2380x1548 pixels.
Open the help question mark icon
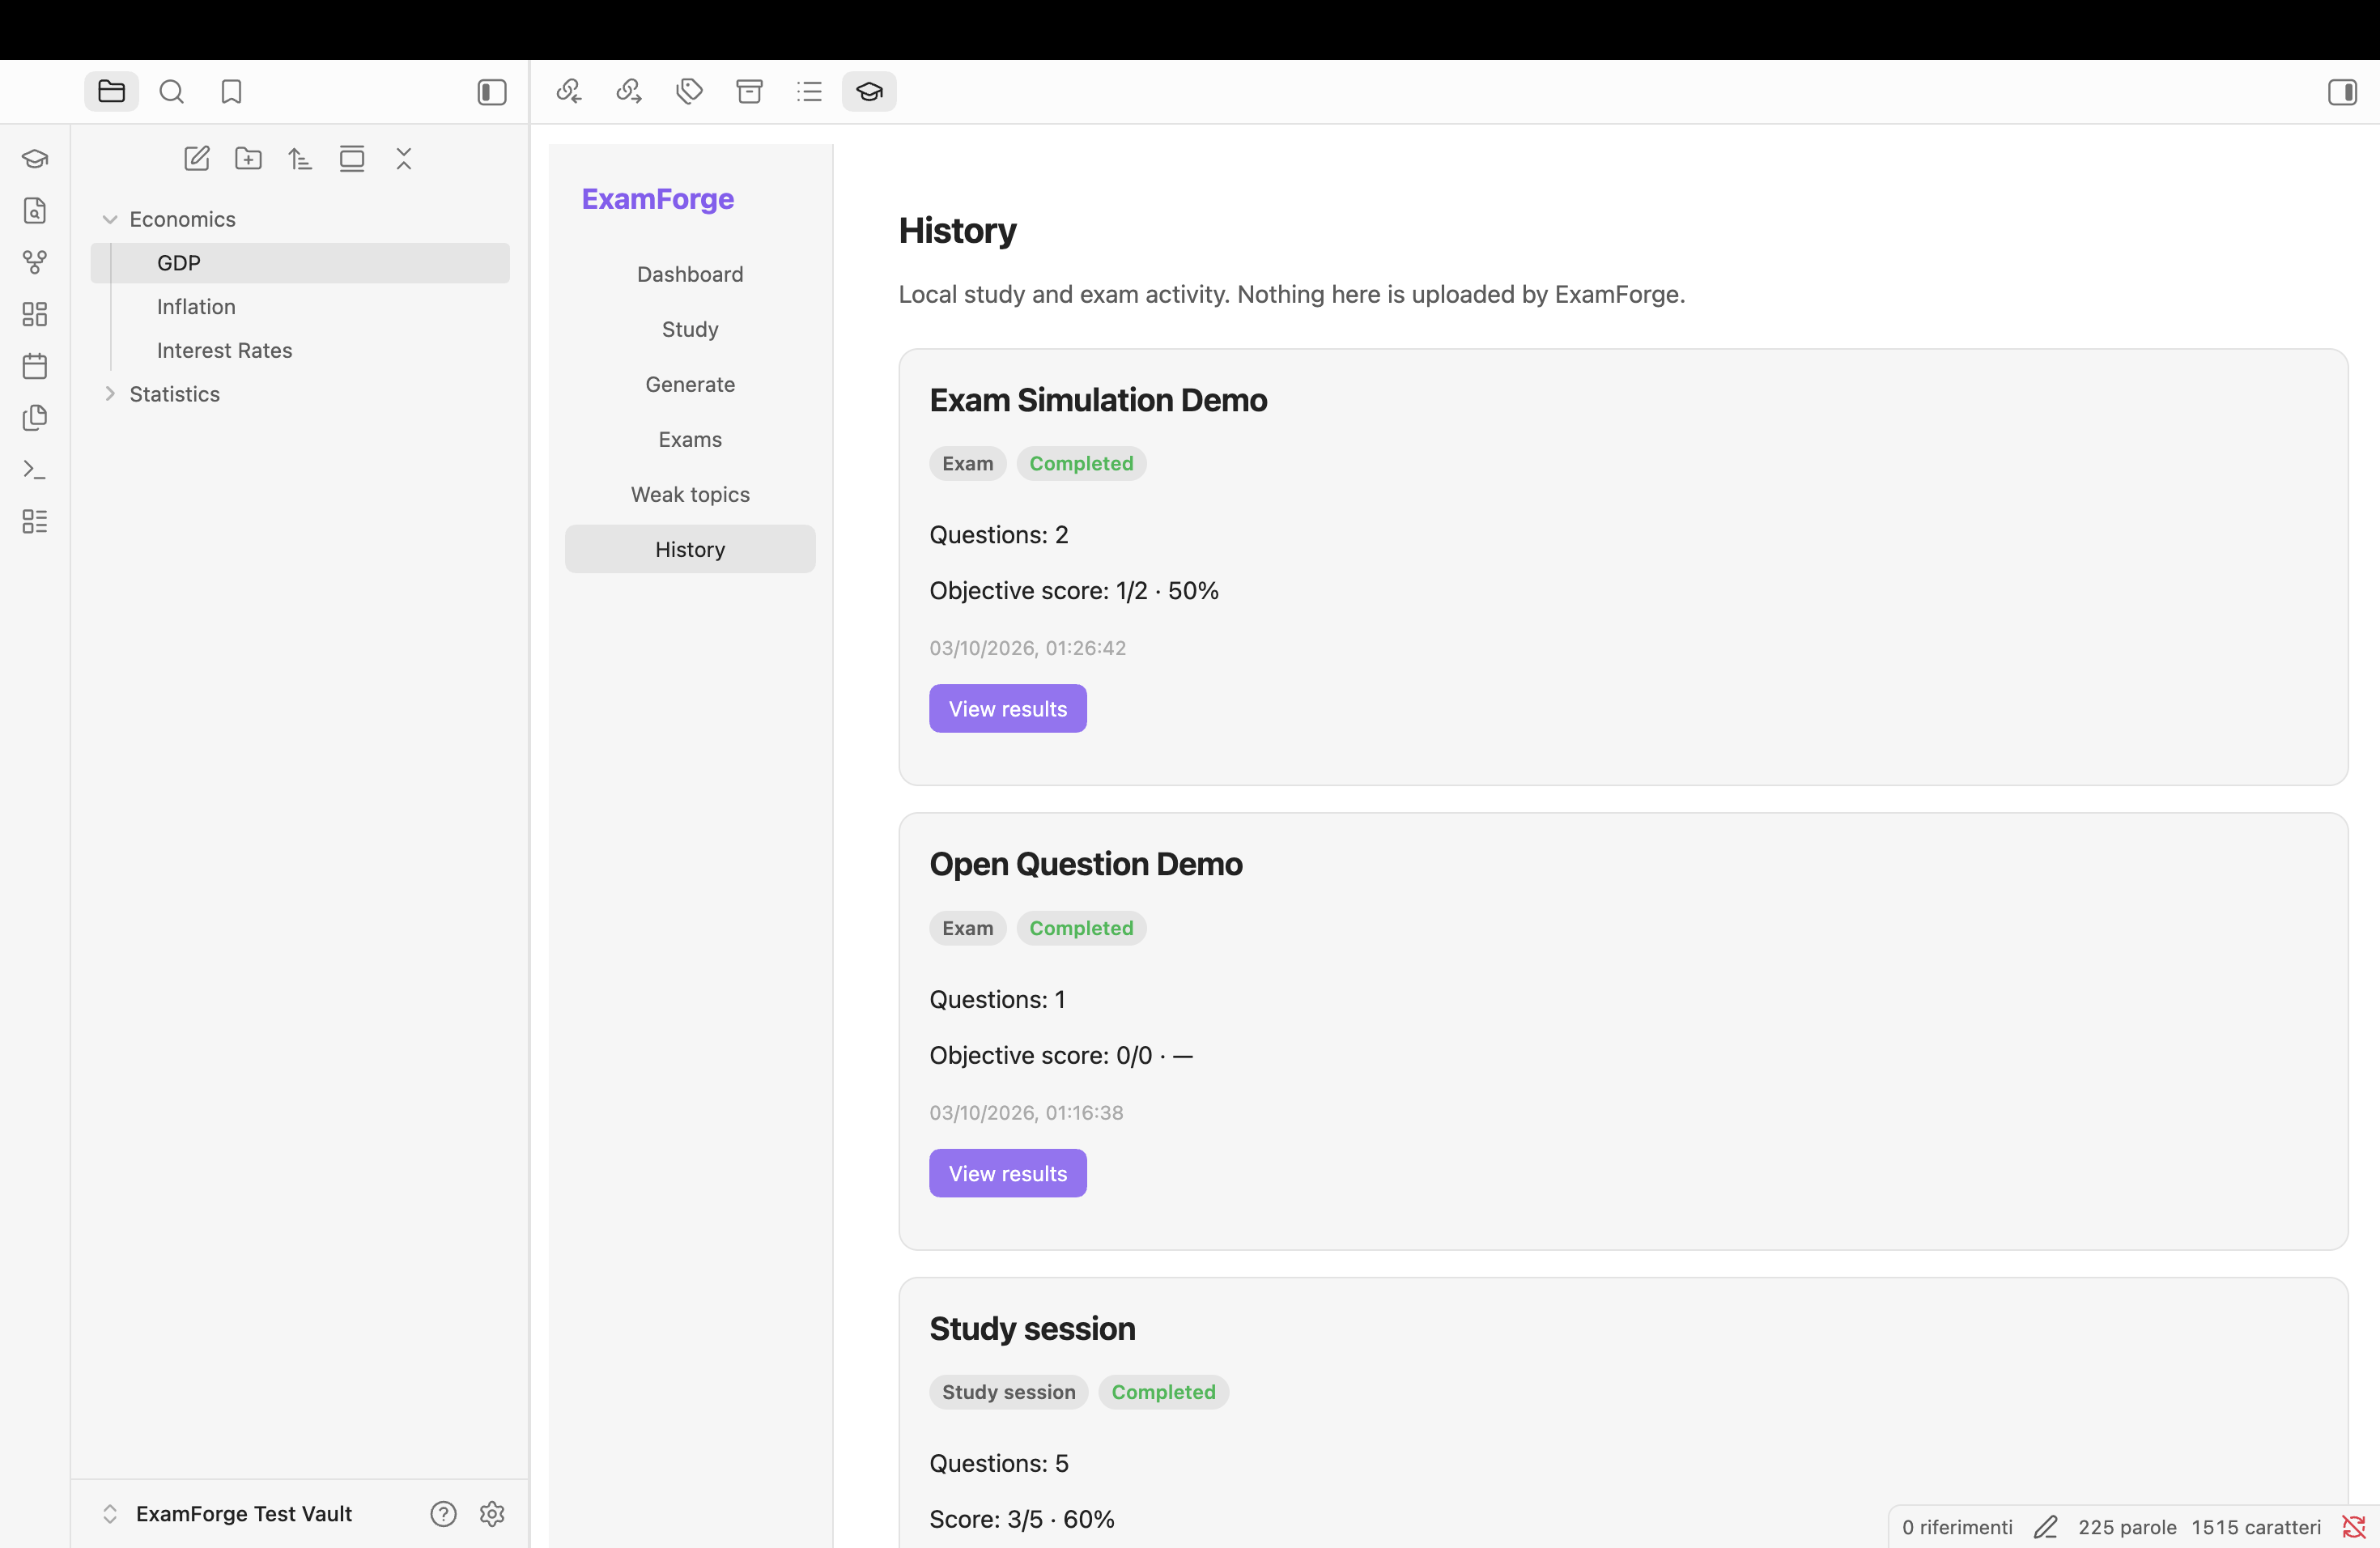tap(443, 1514)
